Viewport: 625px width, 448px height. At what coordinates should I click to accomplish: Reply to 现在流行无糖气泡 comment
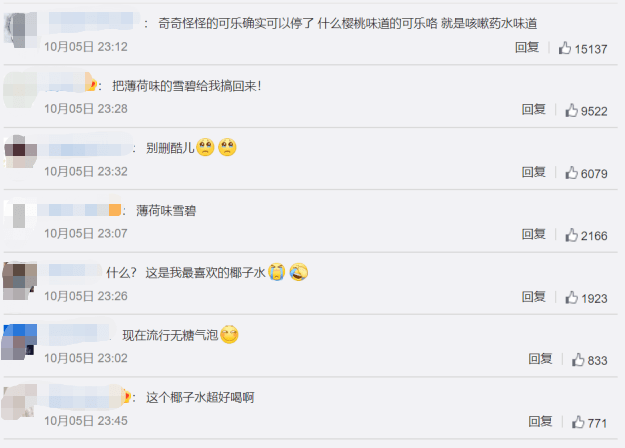[x=540, y=359]
